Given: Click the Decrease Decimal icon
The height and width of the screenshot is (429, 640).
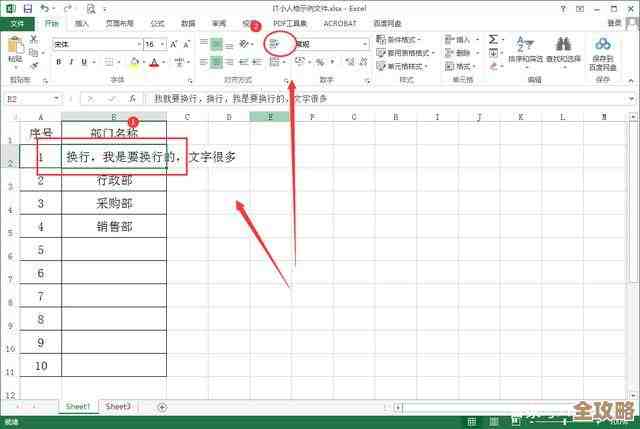Looking at the screenshot, I should point(363,62).
